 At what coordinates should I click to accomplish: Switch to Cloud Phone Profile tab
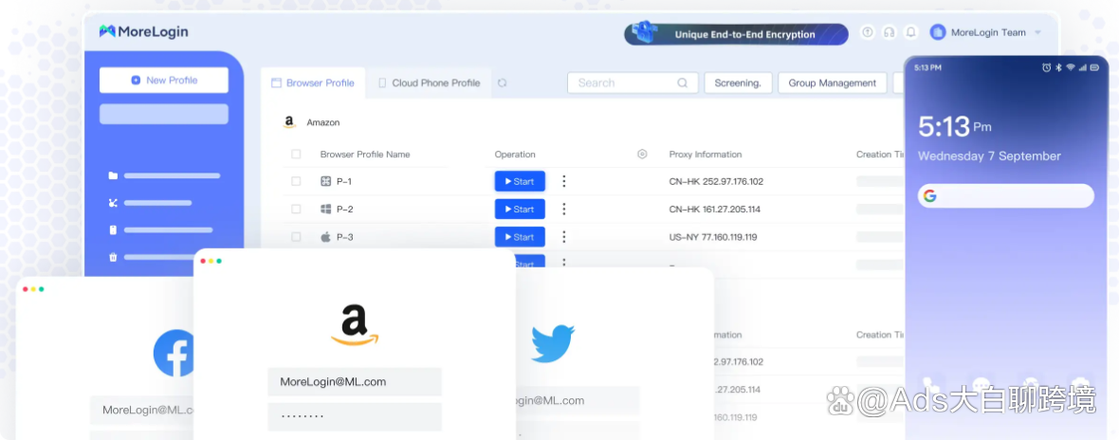click(x=428, y=83)
